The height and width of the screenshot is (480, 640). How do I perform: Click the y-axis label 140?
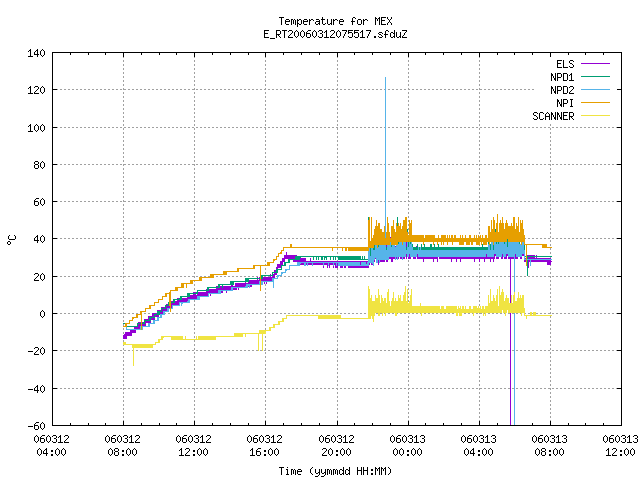(x=36, y=53)
